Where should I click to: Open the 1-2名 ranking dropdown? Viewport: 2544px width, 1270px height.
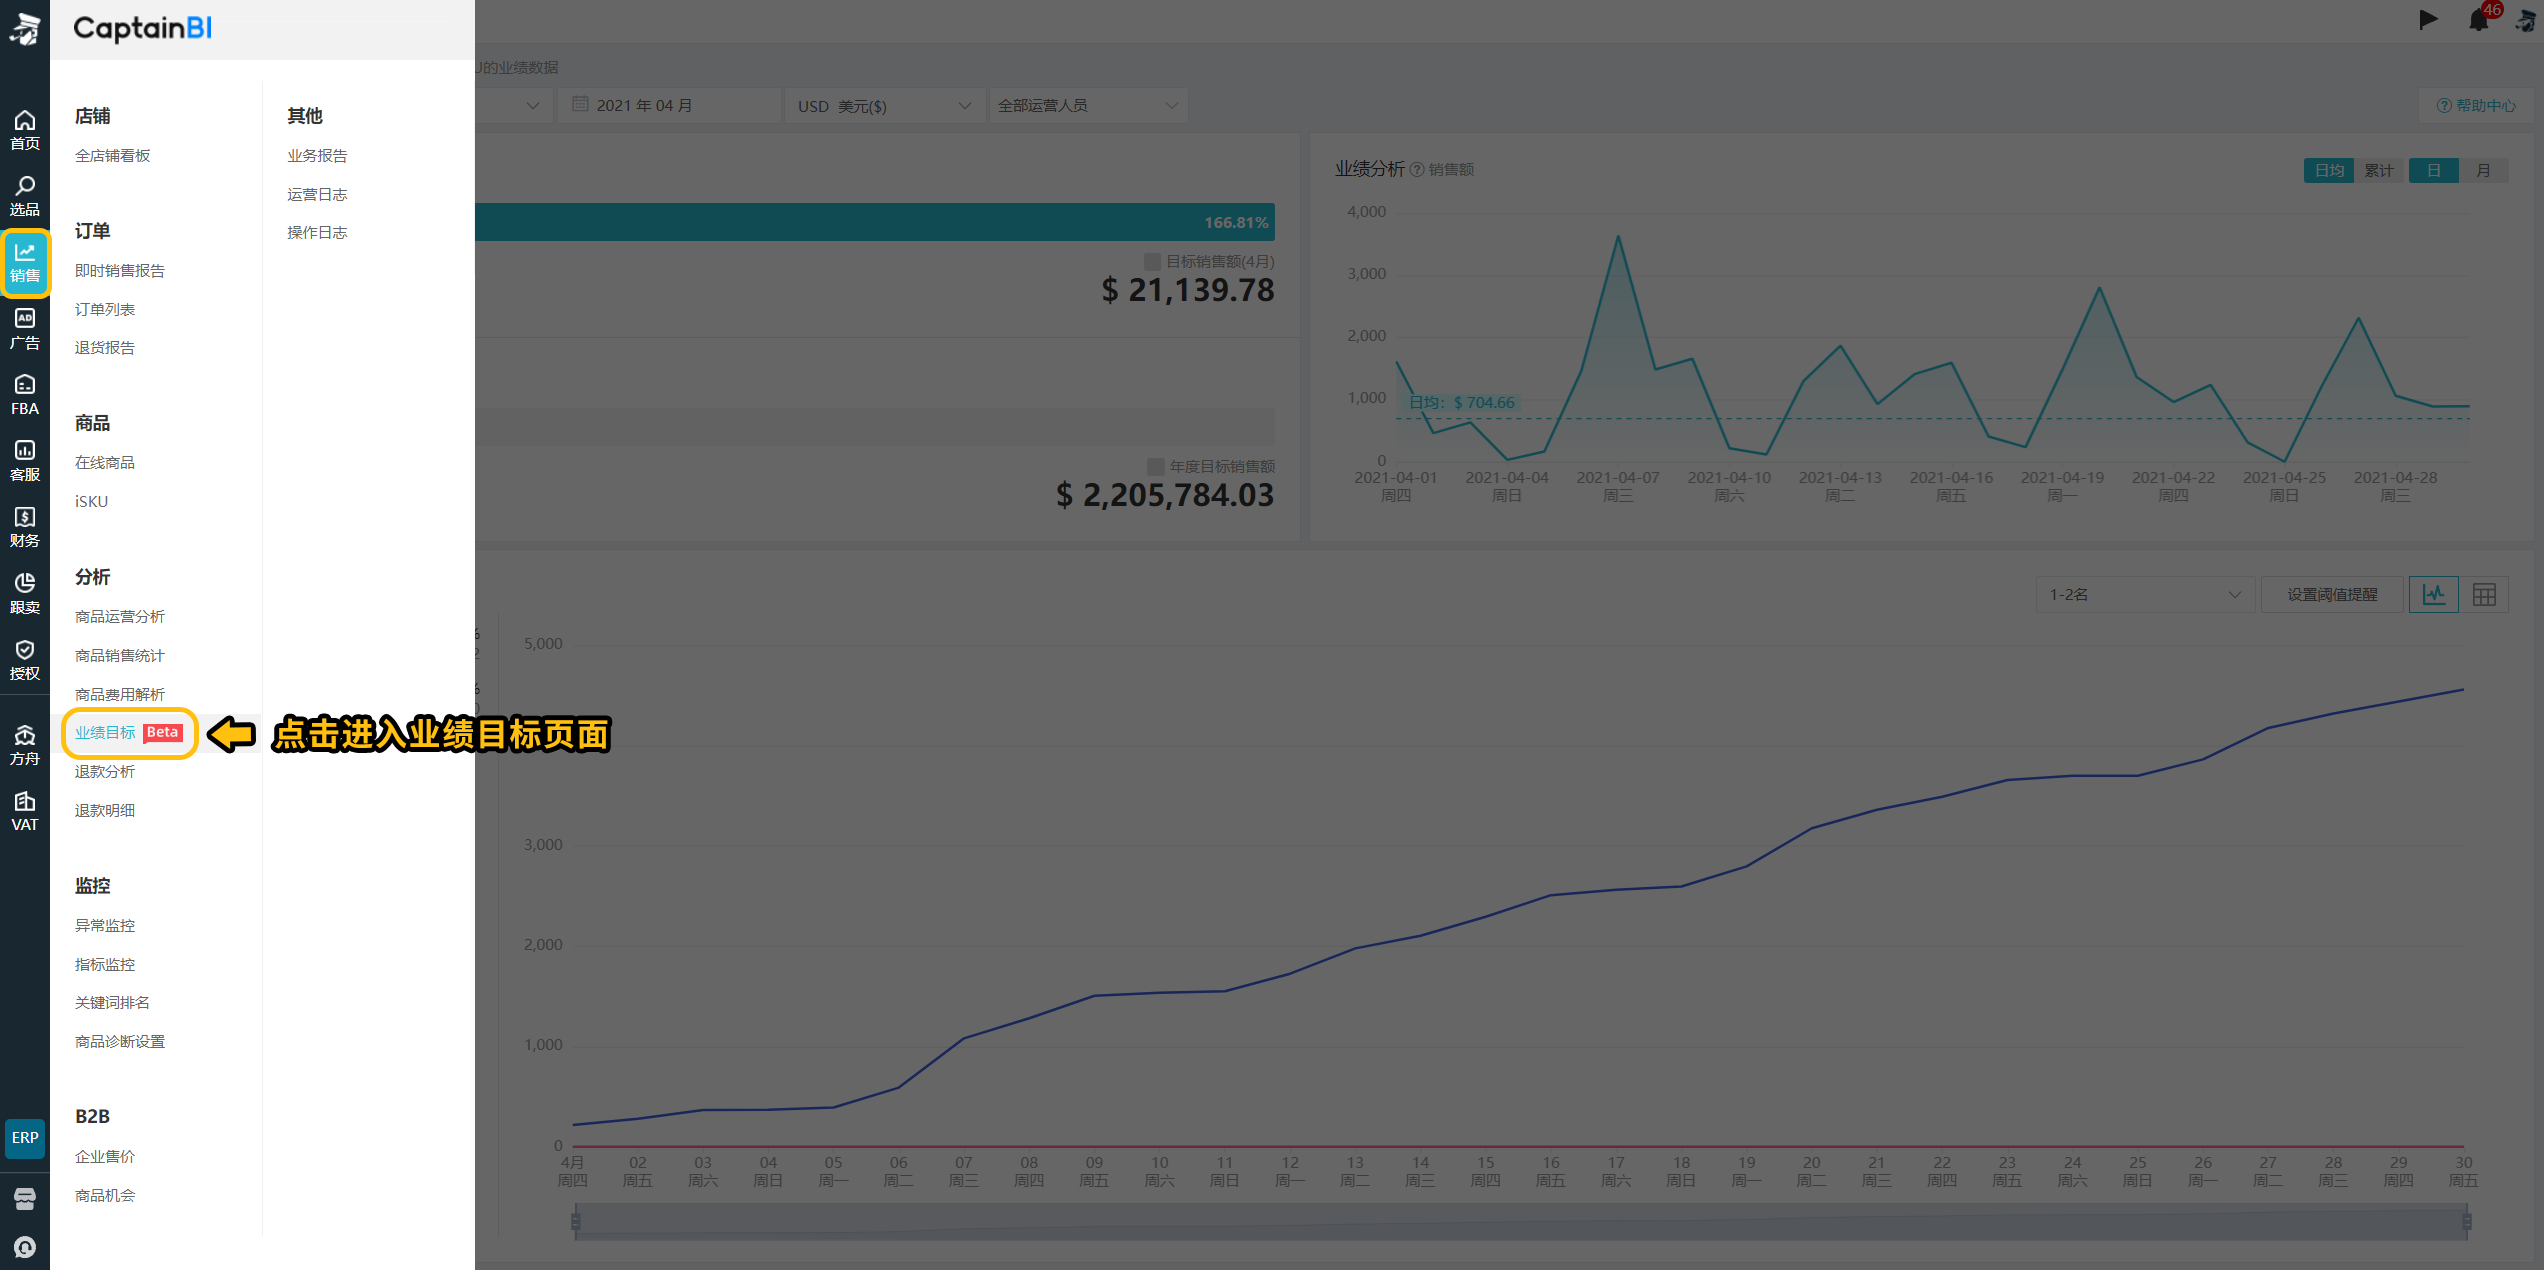[x=2145, y=595]
